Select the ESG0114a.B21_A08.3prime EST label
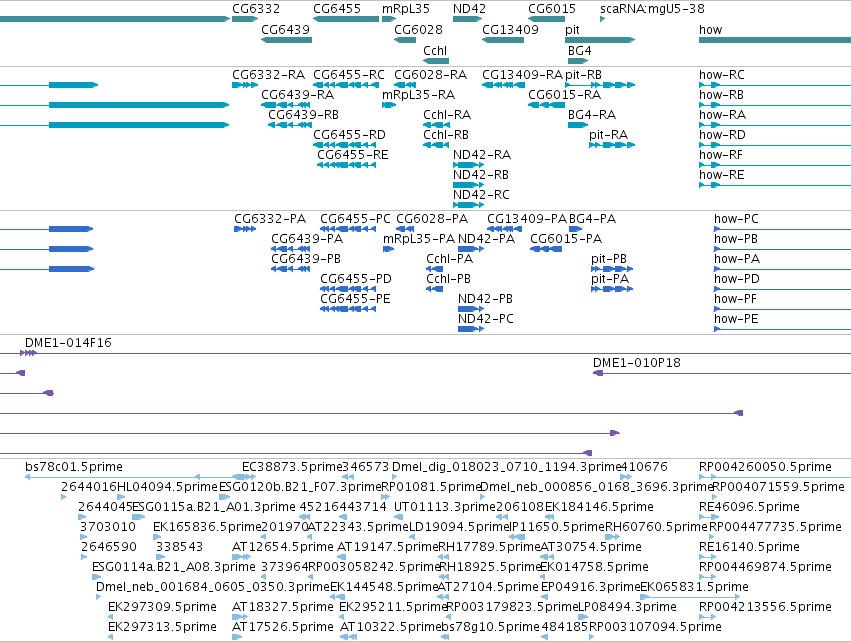Image resolution: width=851 pixels, height=642 pixels. pyautogui.click(x=174, y=568)
